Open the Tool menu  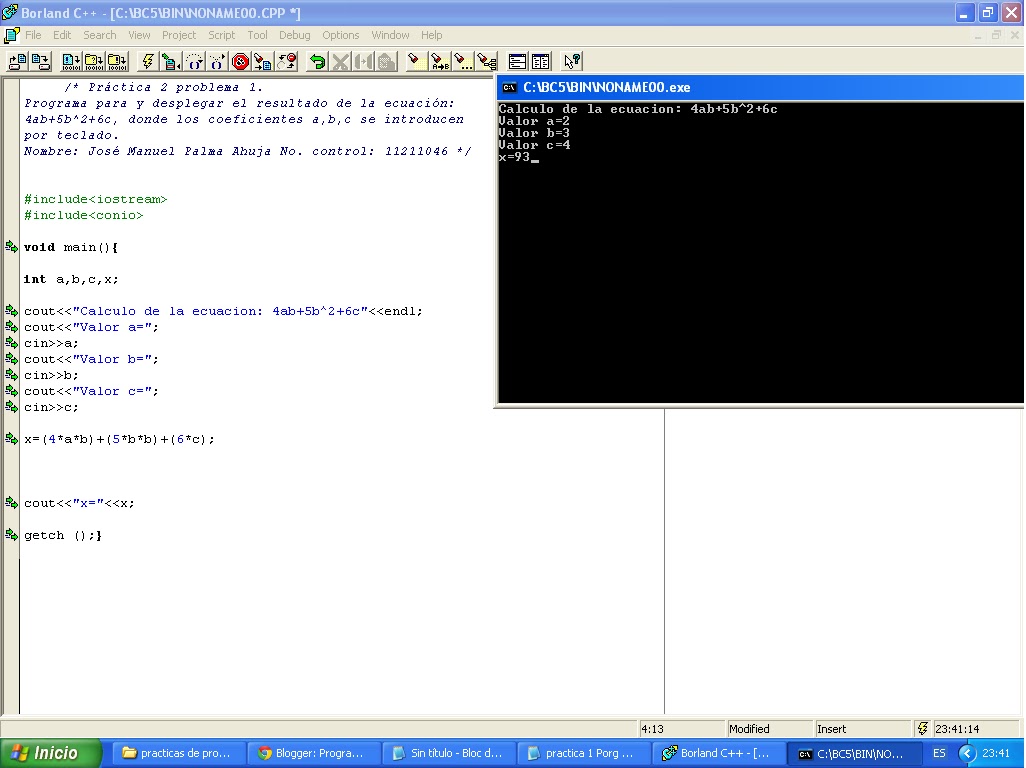(x=257, y=35)
